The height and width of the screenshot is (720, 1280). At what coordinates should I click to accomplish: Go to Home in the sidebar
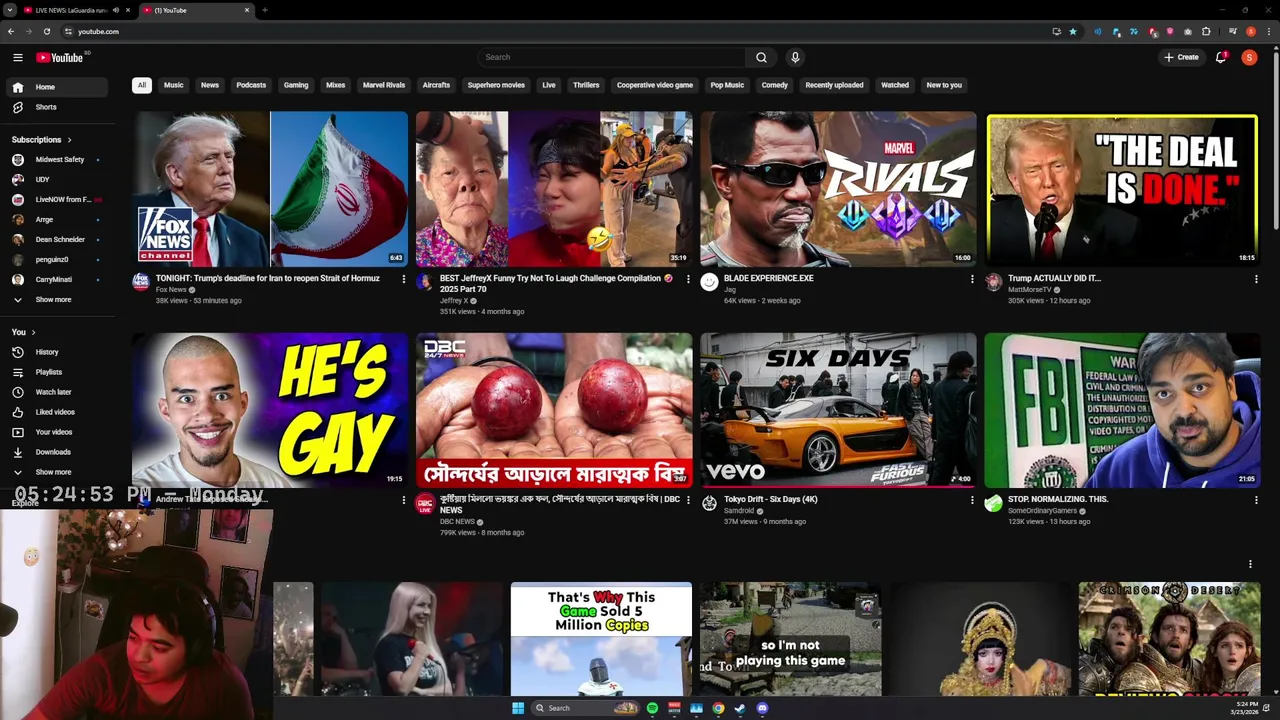point(55,87)
